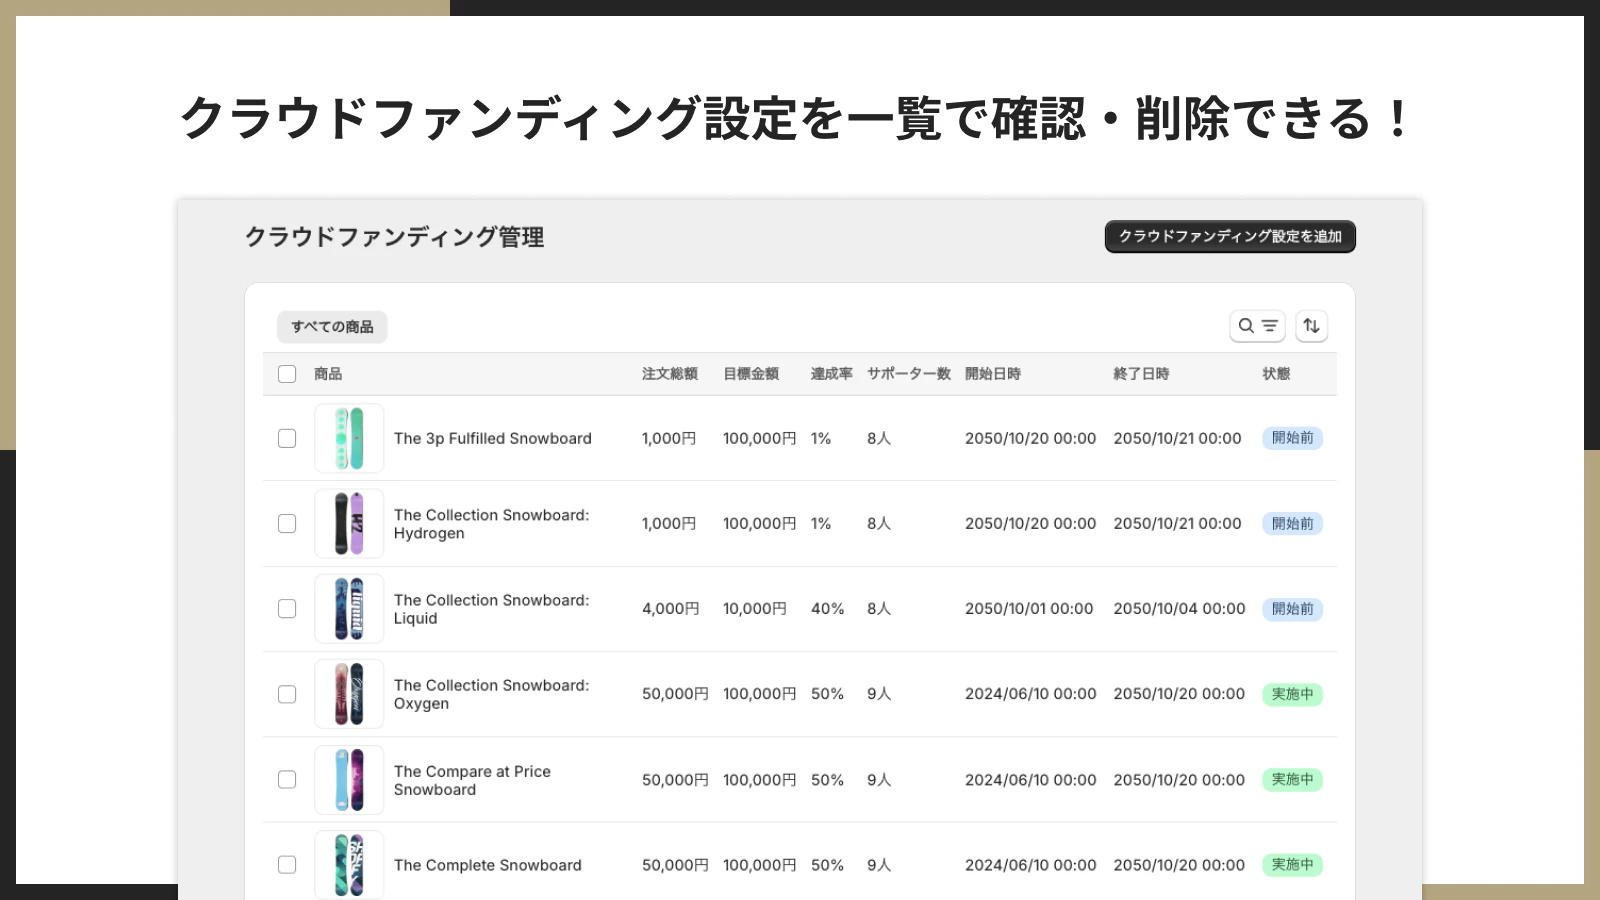The height and width of the screenshot is (900, 1600).
Task: Click the 実施中 status badge for Oxygen
Action: pos(1292,694)
